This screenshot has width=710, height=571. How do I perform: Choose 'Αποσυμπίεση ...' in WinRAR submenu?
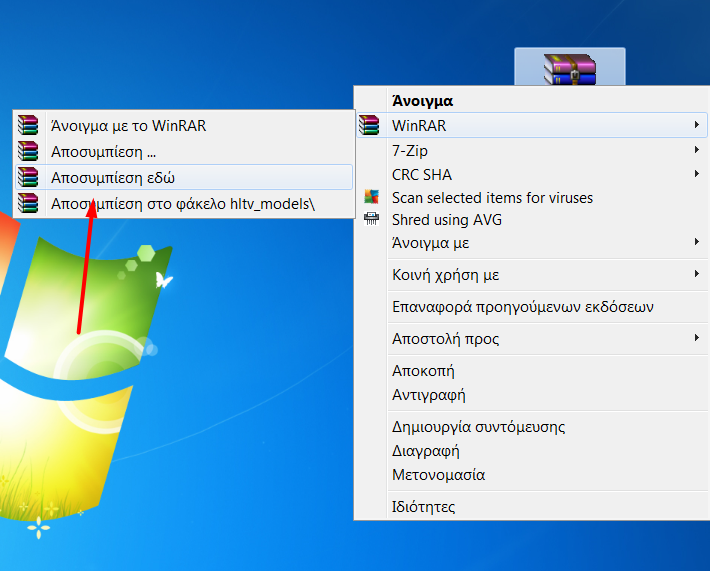point(184,152)
